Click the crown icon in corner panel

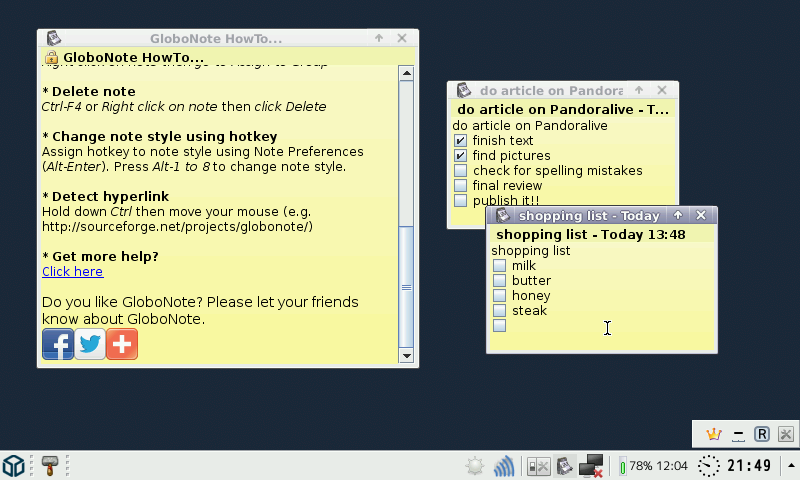pyautogui.click(x=713, y=435)
